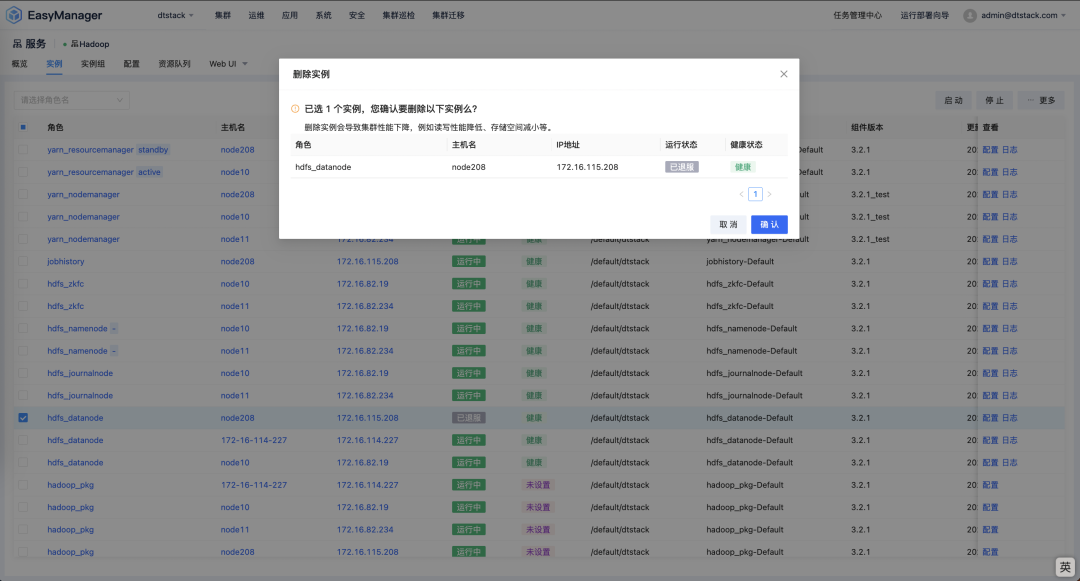1080x581 pixels.
Task: Click the 服务 hierarchy icon in the page header
Action: point(17,44)
